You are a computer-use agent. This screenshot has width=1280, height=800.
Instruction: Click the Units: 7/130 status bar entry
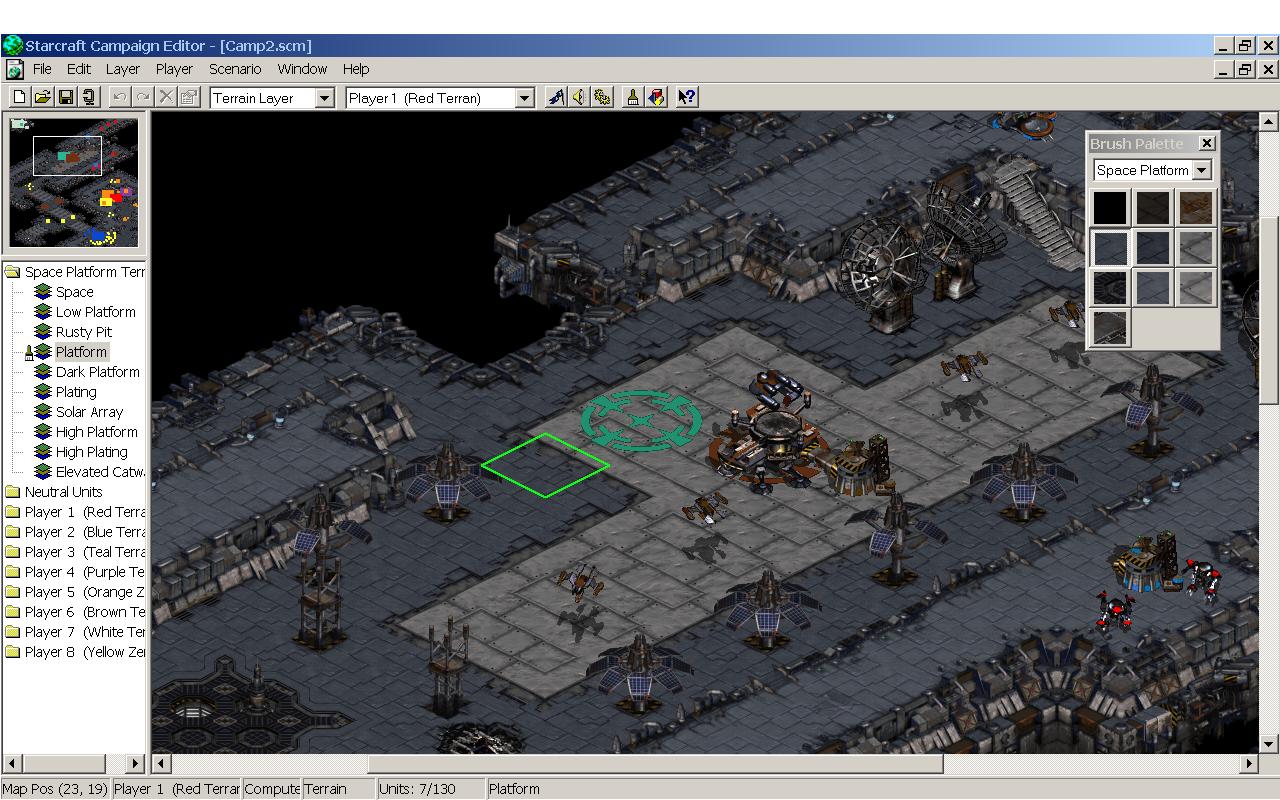coord(430,789)
